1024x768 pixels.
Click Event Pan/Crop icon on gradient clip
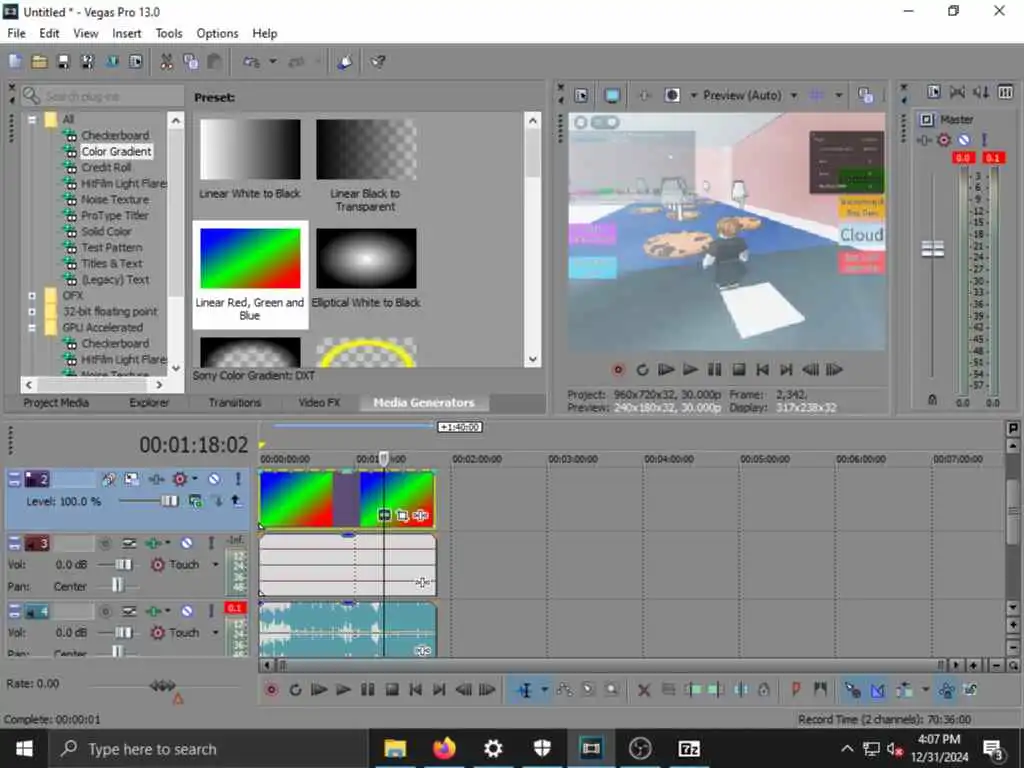click(x=402, y=516)
